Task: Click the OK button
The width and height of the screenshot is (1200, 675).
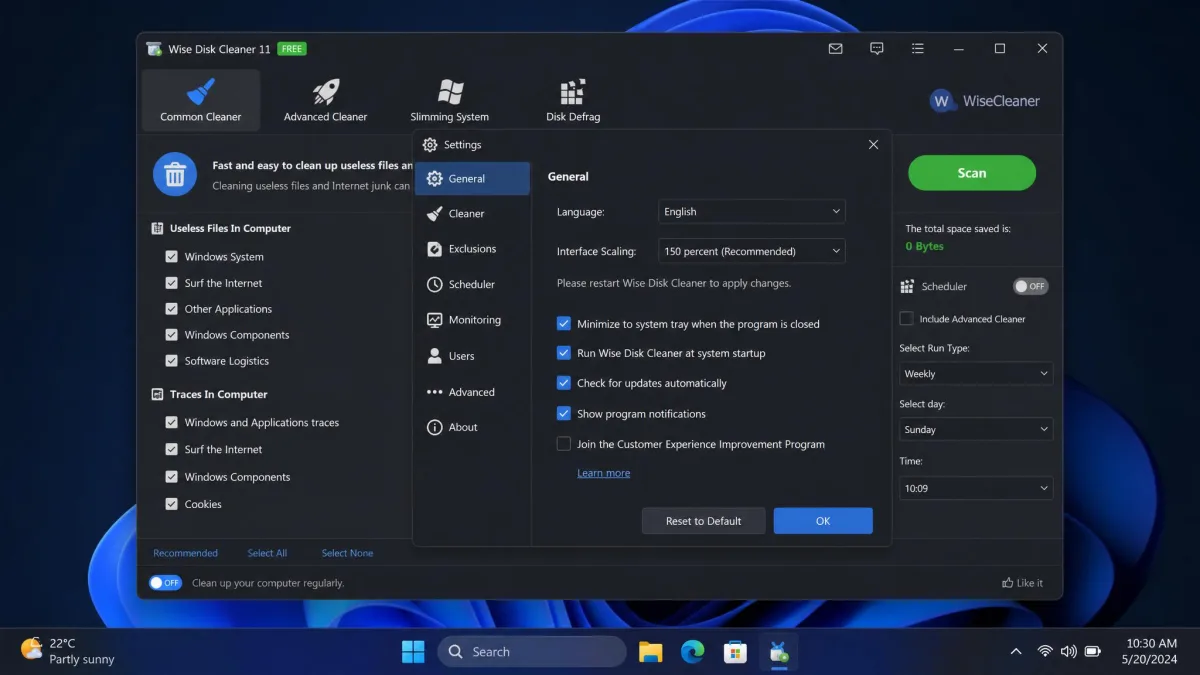Action: 823,521
